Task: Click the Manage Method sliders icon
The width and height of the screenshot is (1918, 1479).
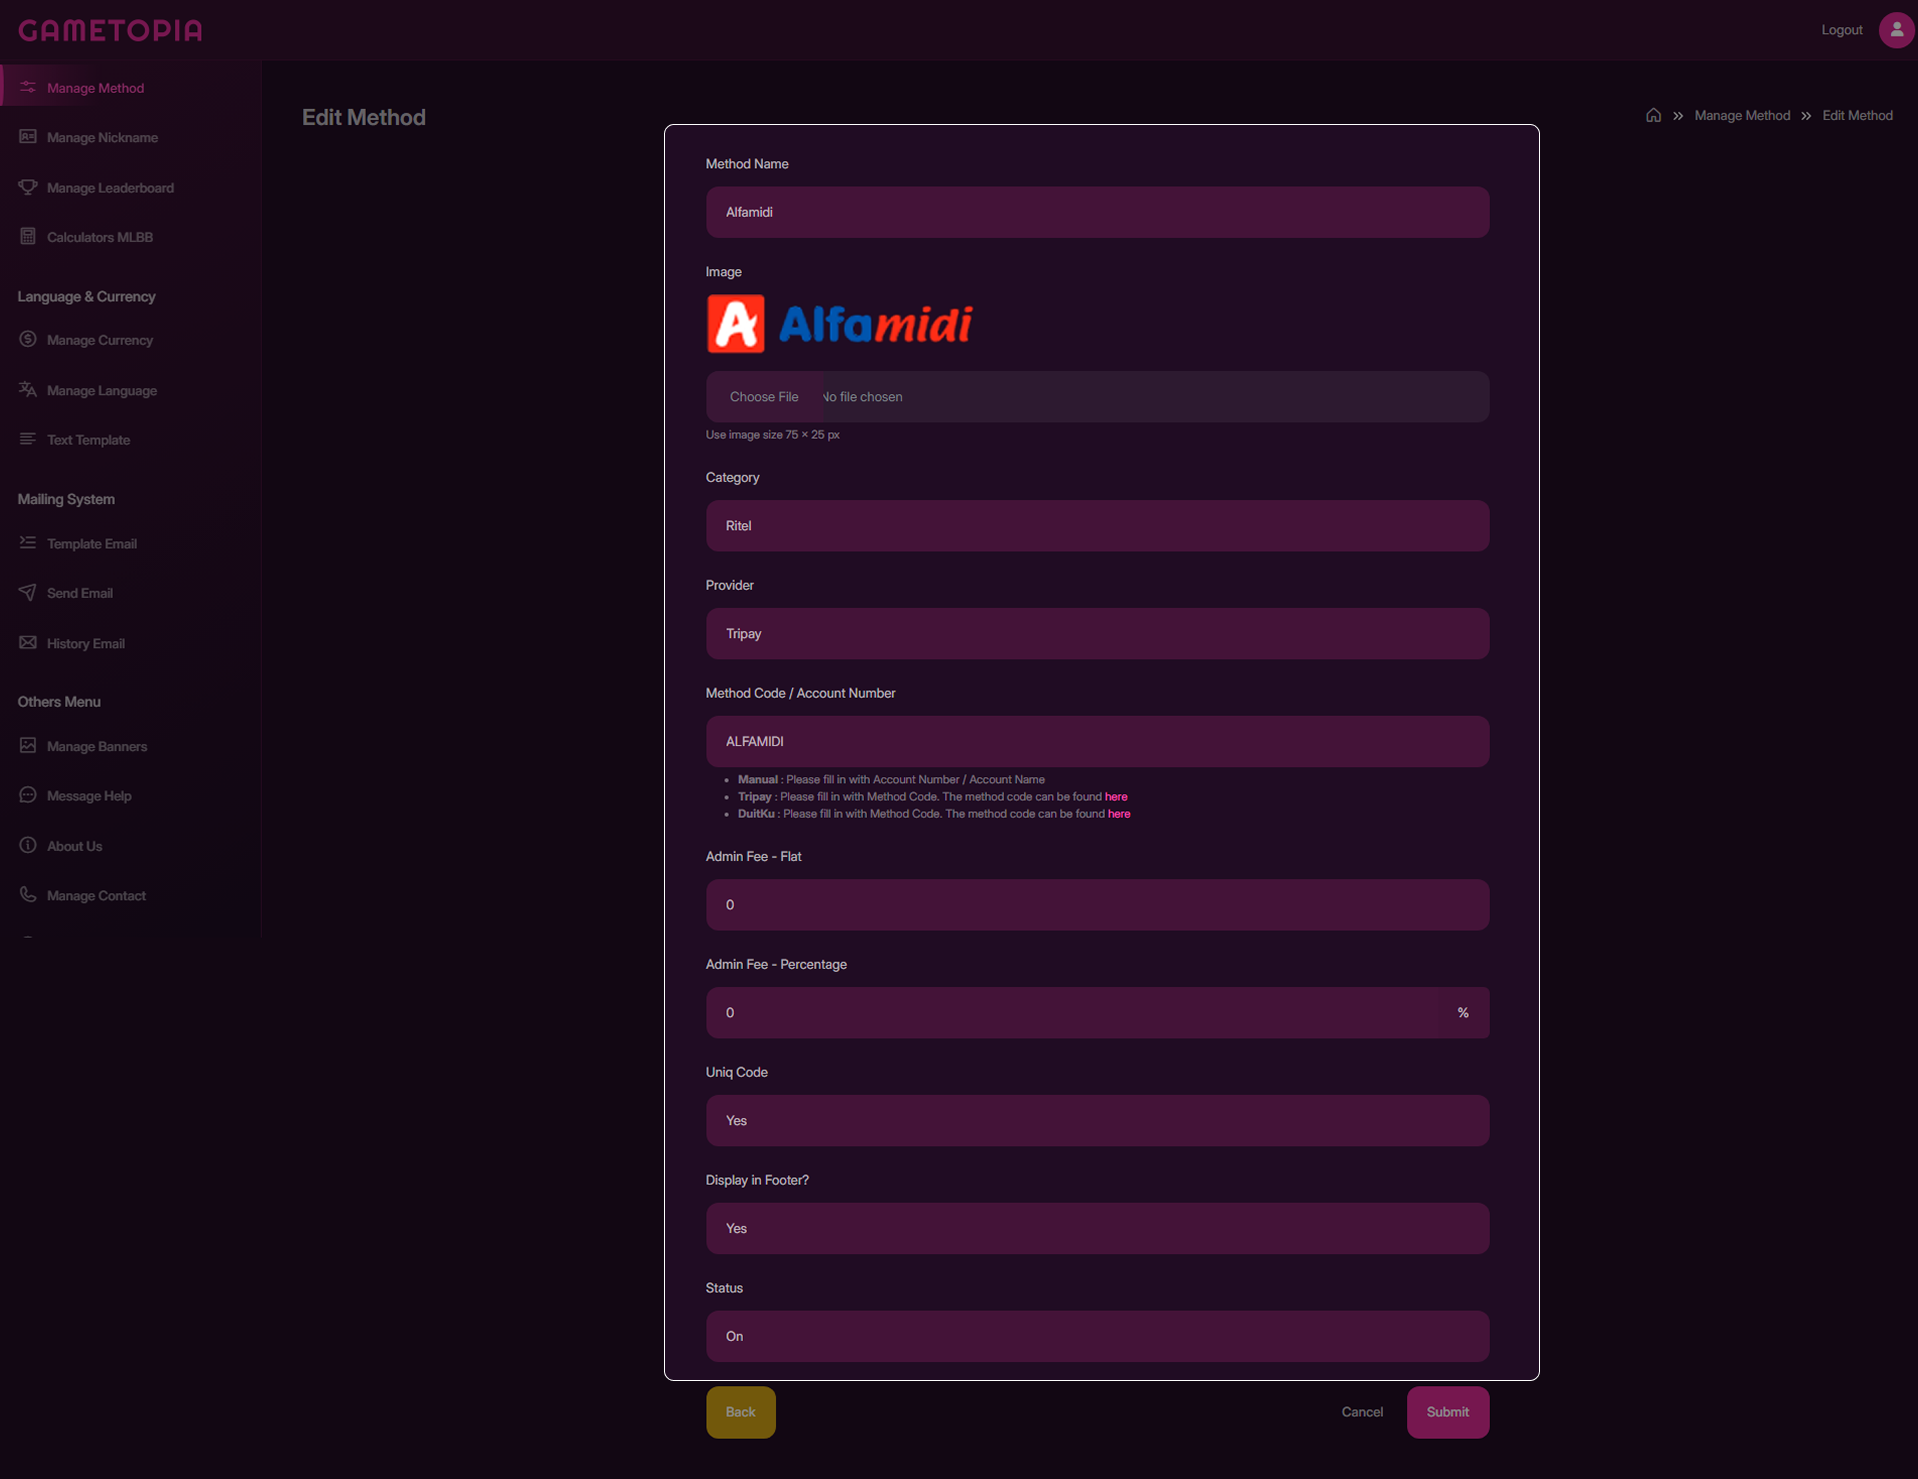Action: point(28,88)
